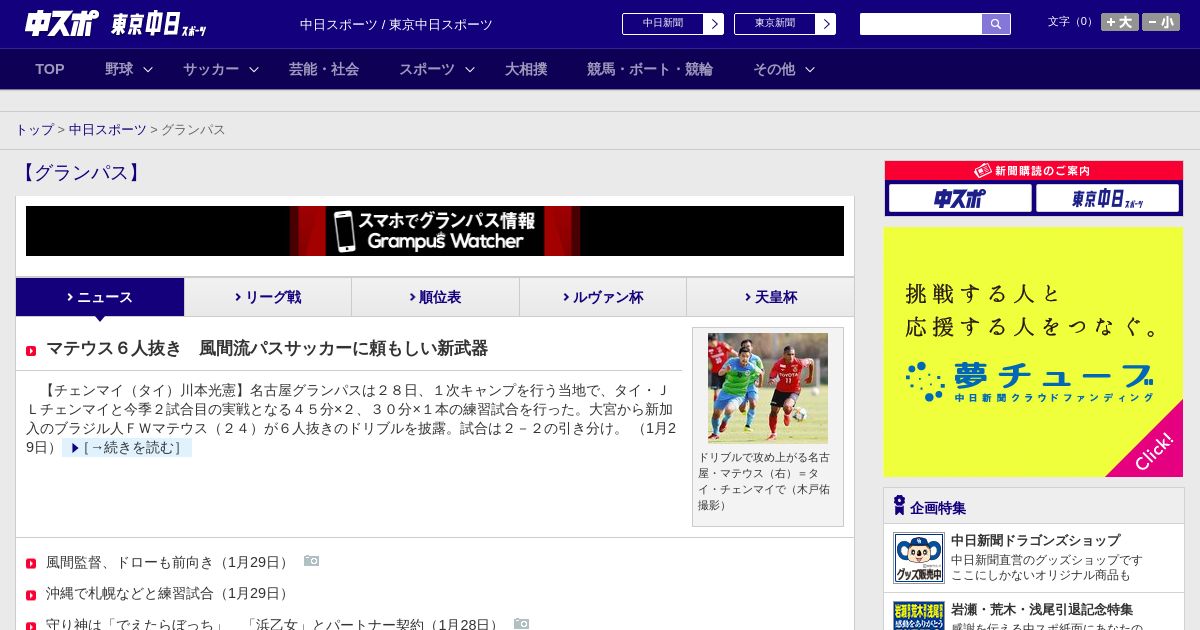1200x630 pixels.
Task: Select the 天皇杯 tab
Action: click(770, 297)
